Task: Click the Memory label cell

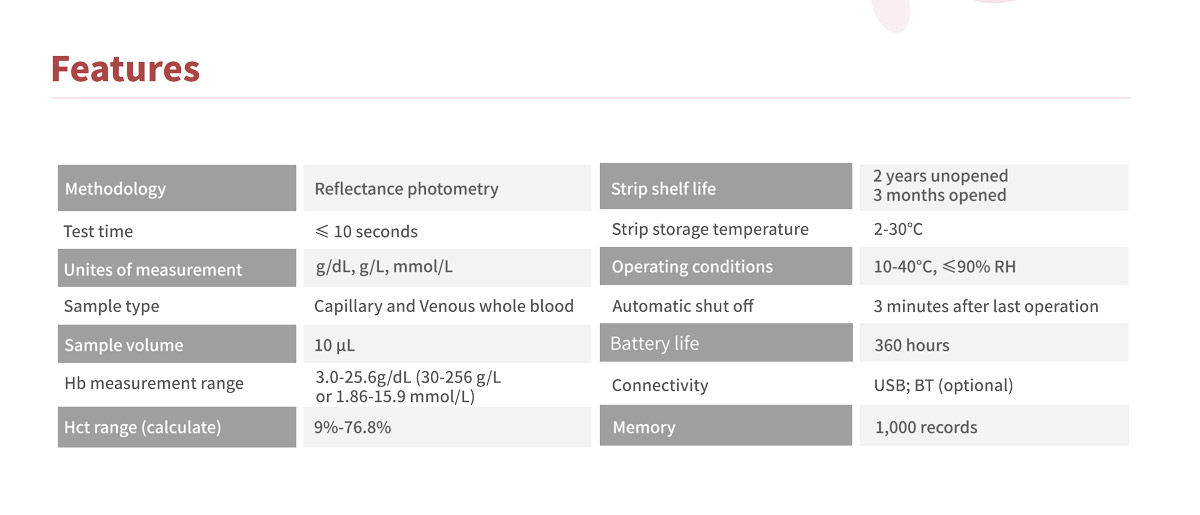Action: (725, 427)
